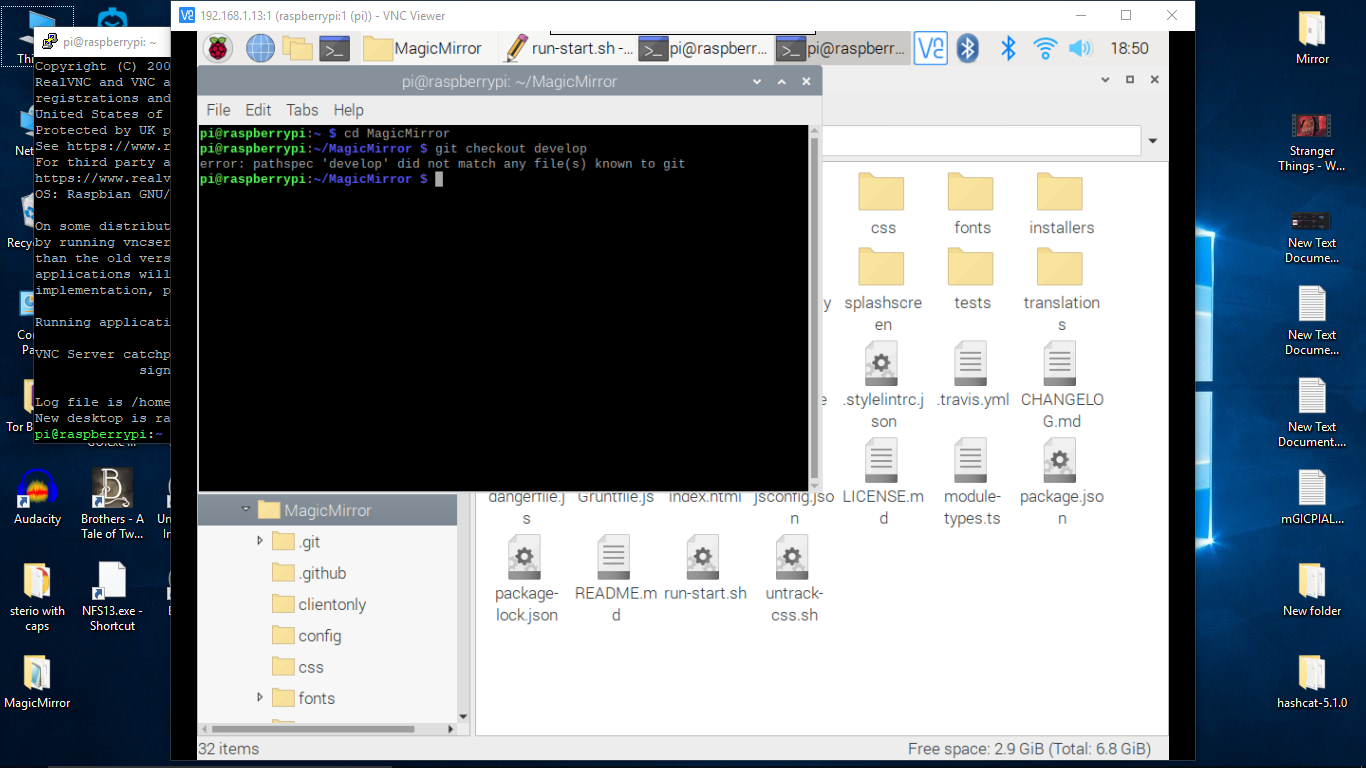Open the address bar dropdown
Screen dimensions: 1366x768
point(1153,140)
